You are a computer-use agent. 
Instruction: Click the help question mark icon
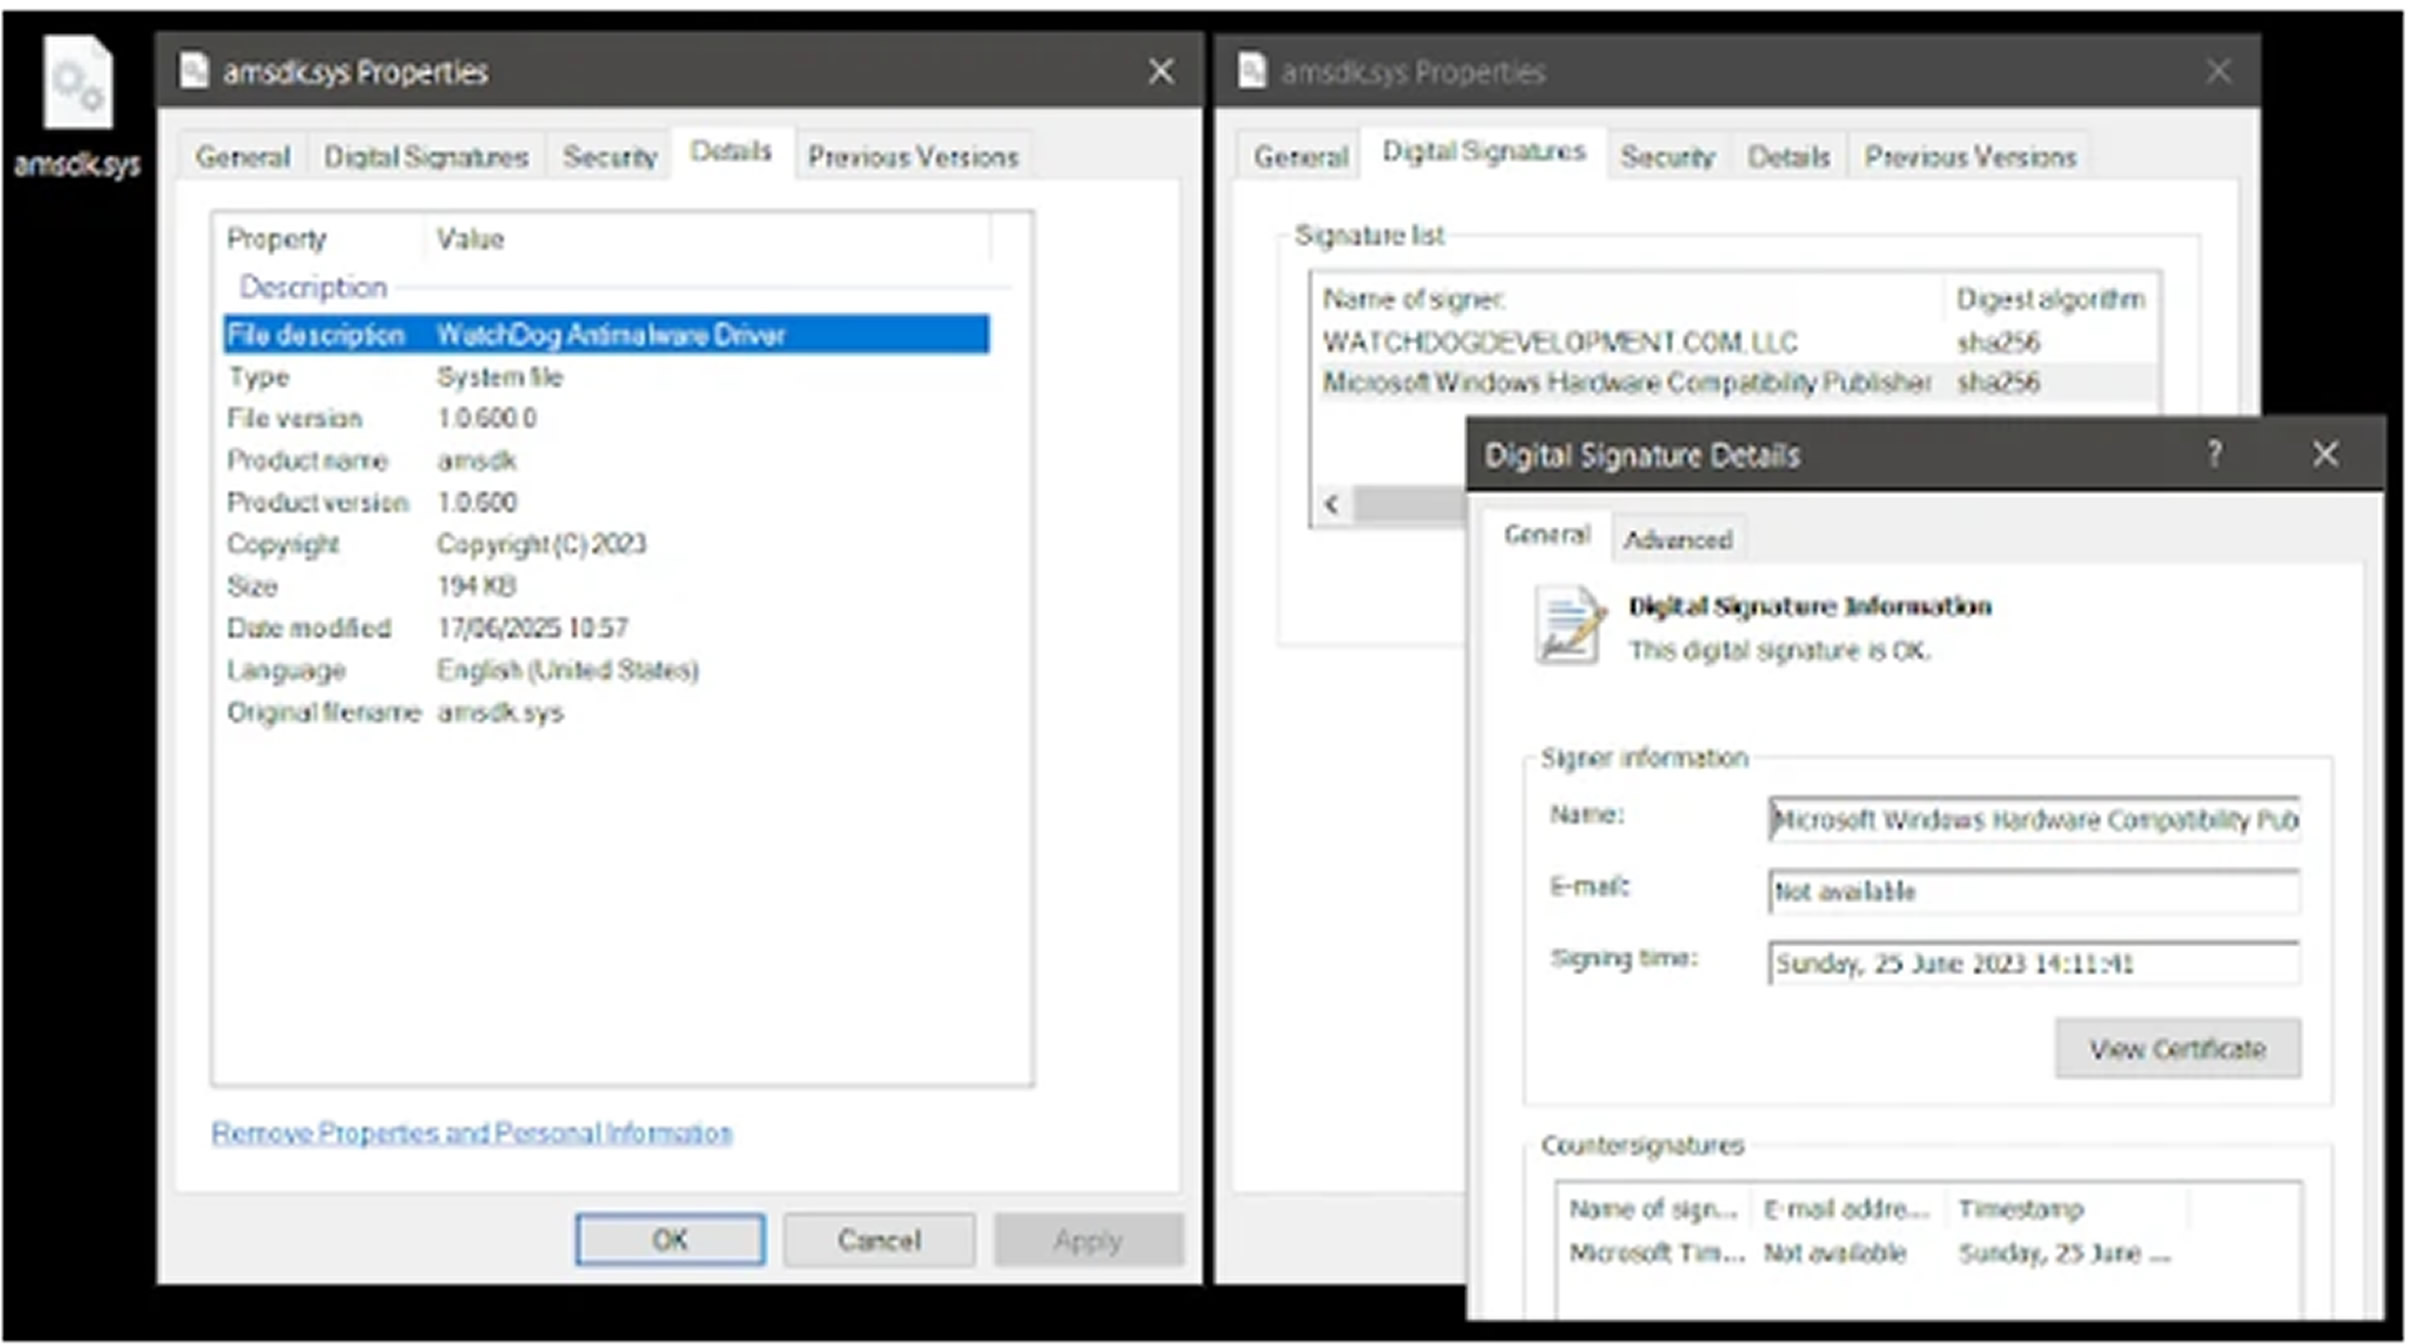2214,454
